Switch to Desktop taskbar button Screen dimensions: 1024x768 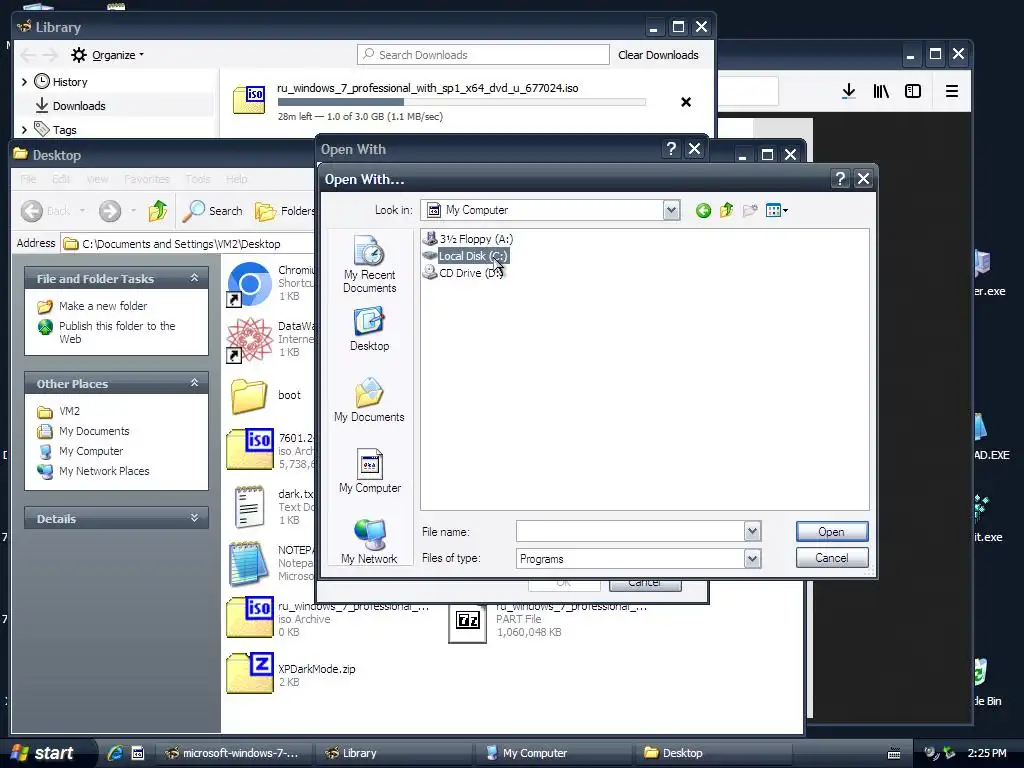coord(712,753)
